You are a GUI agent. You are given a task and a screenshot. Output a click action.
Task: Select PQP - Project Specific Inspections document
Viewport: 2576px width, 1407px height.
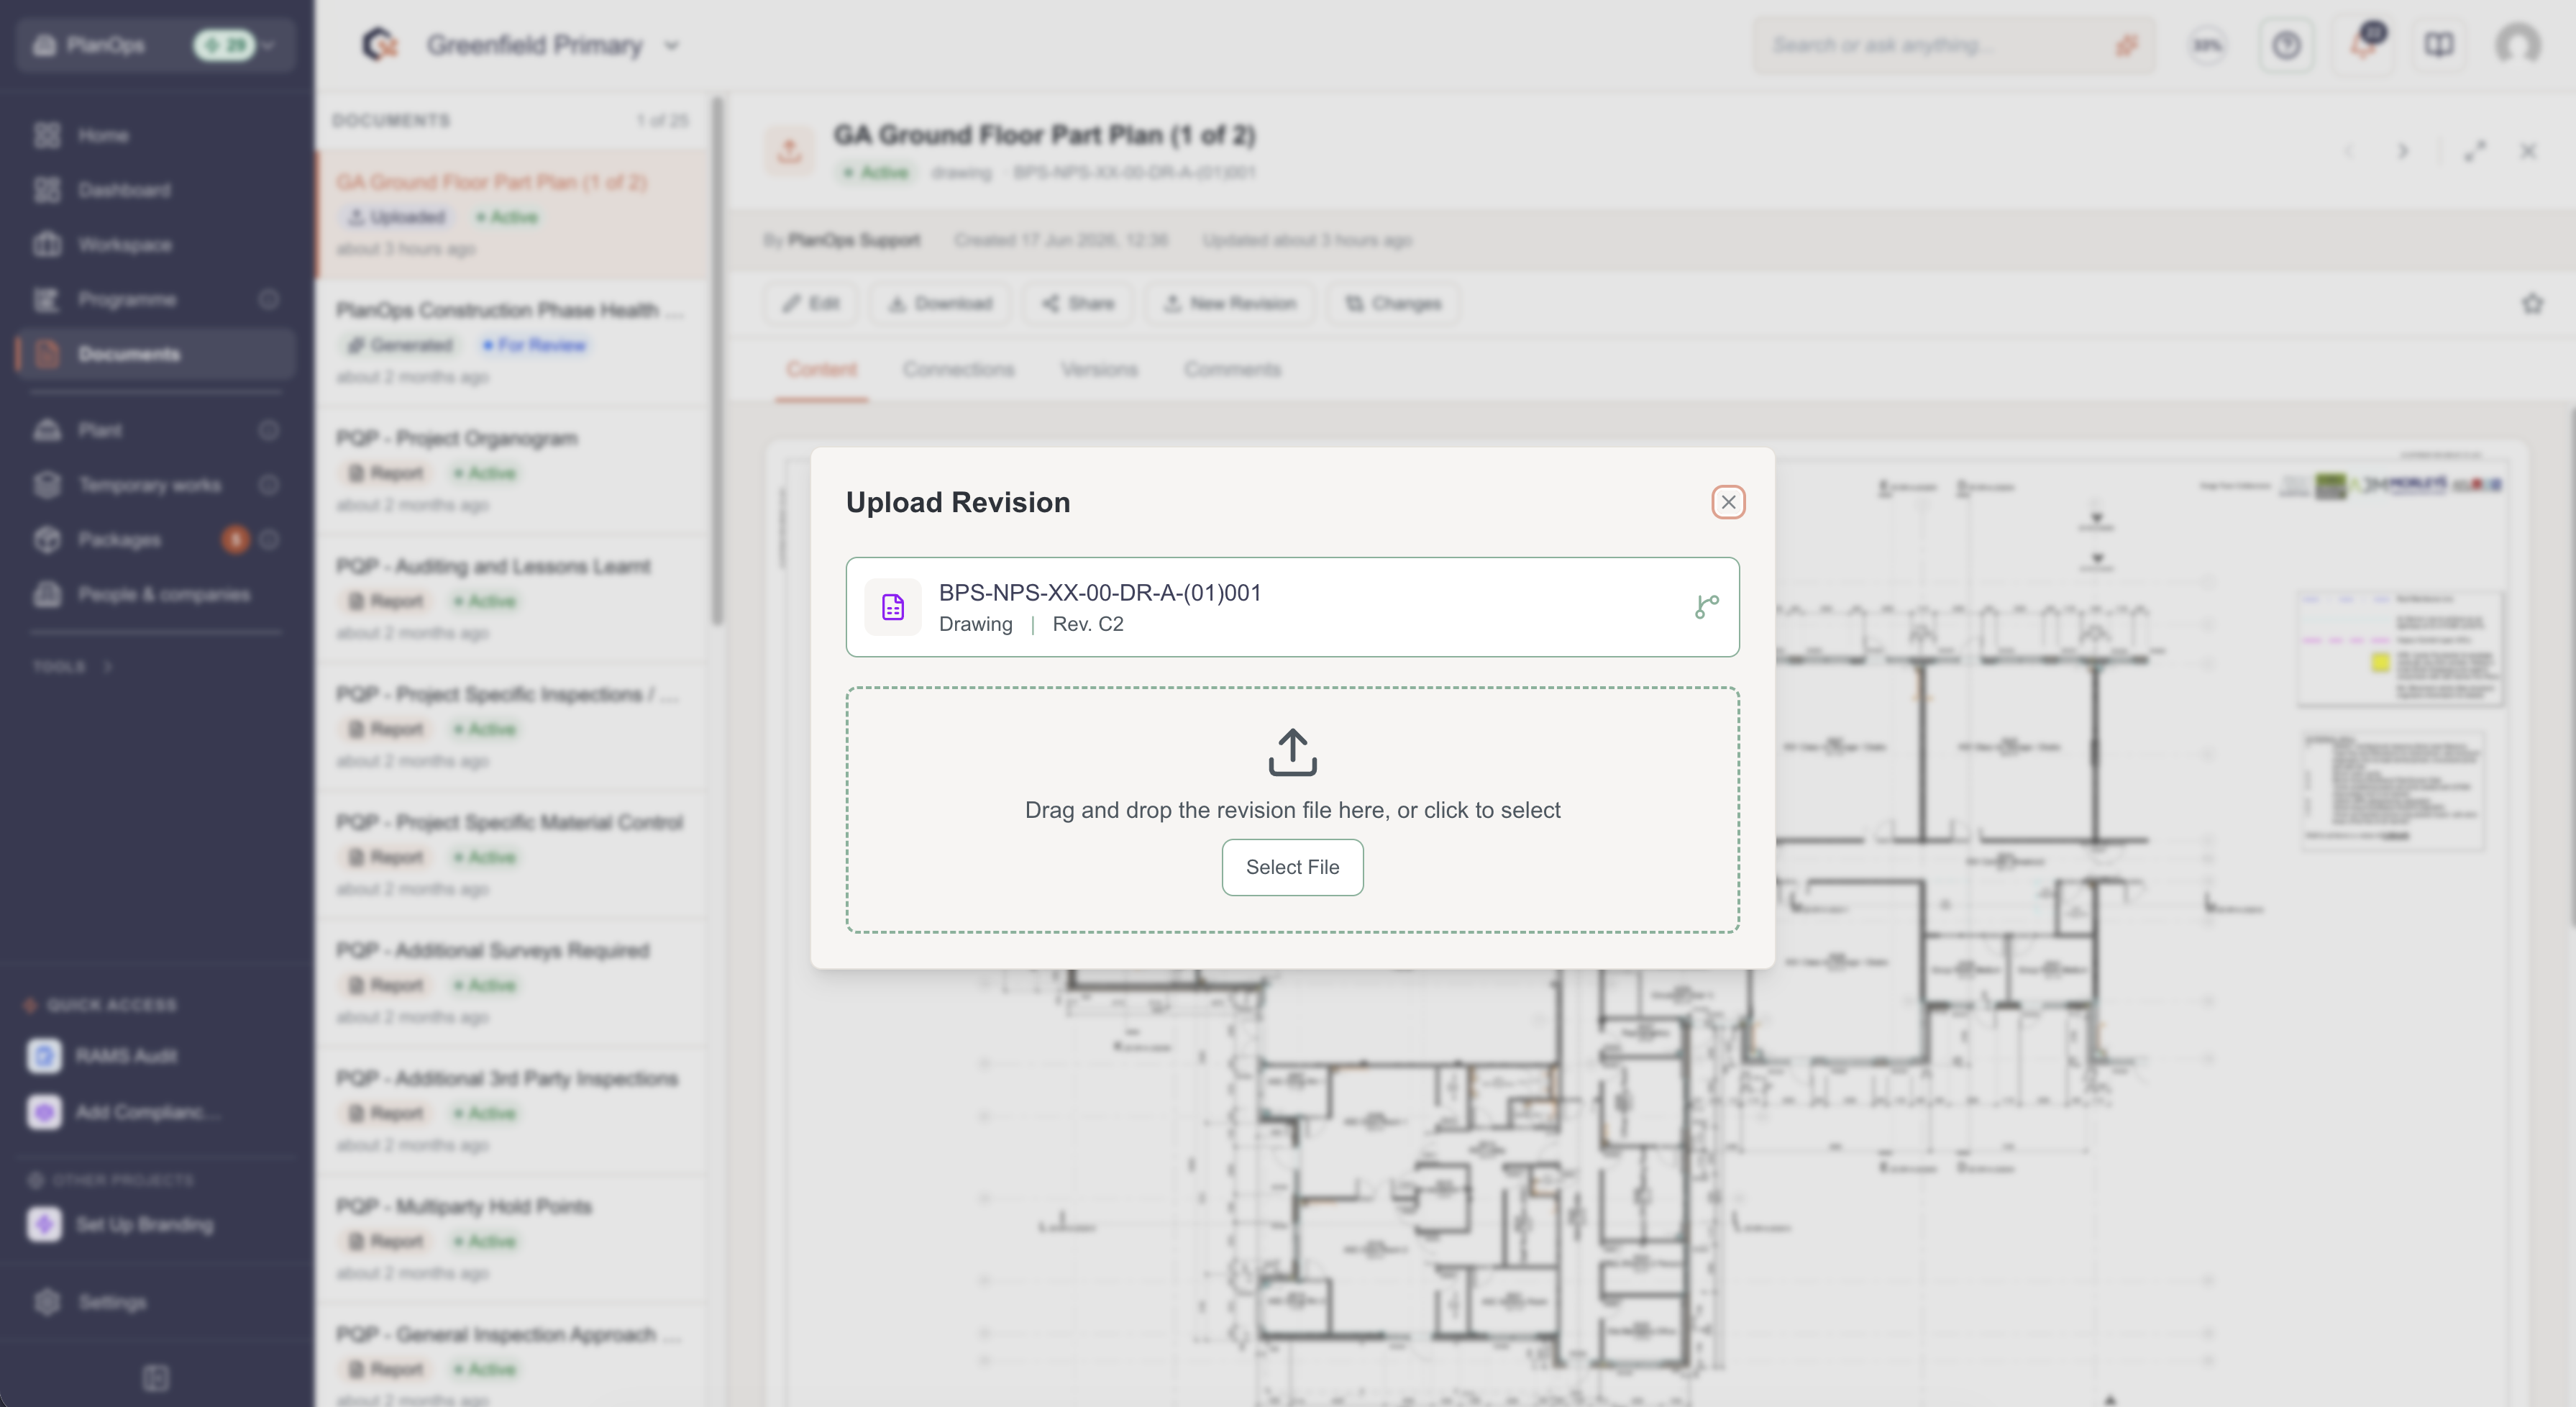[512, 726]
